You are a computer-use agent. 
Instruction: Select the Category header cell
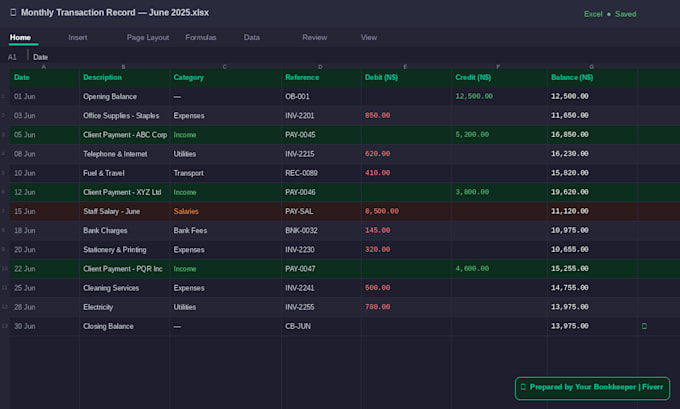(x=226, y=77)
